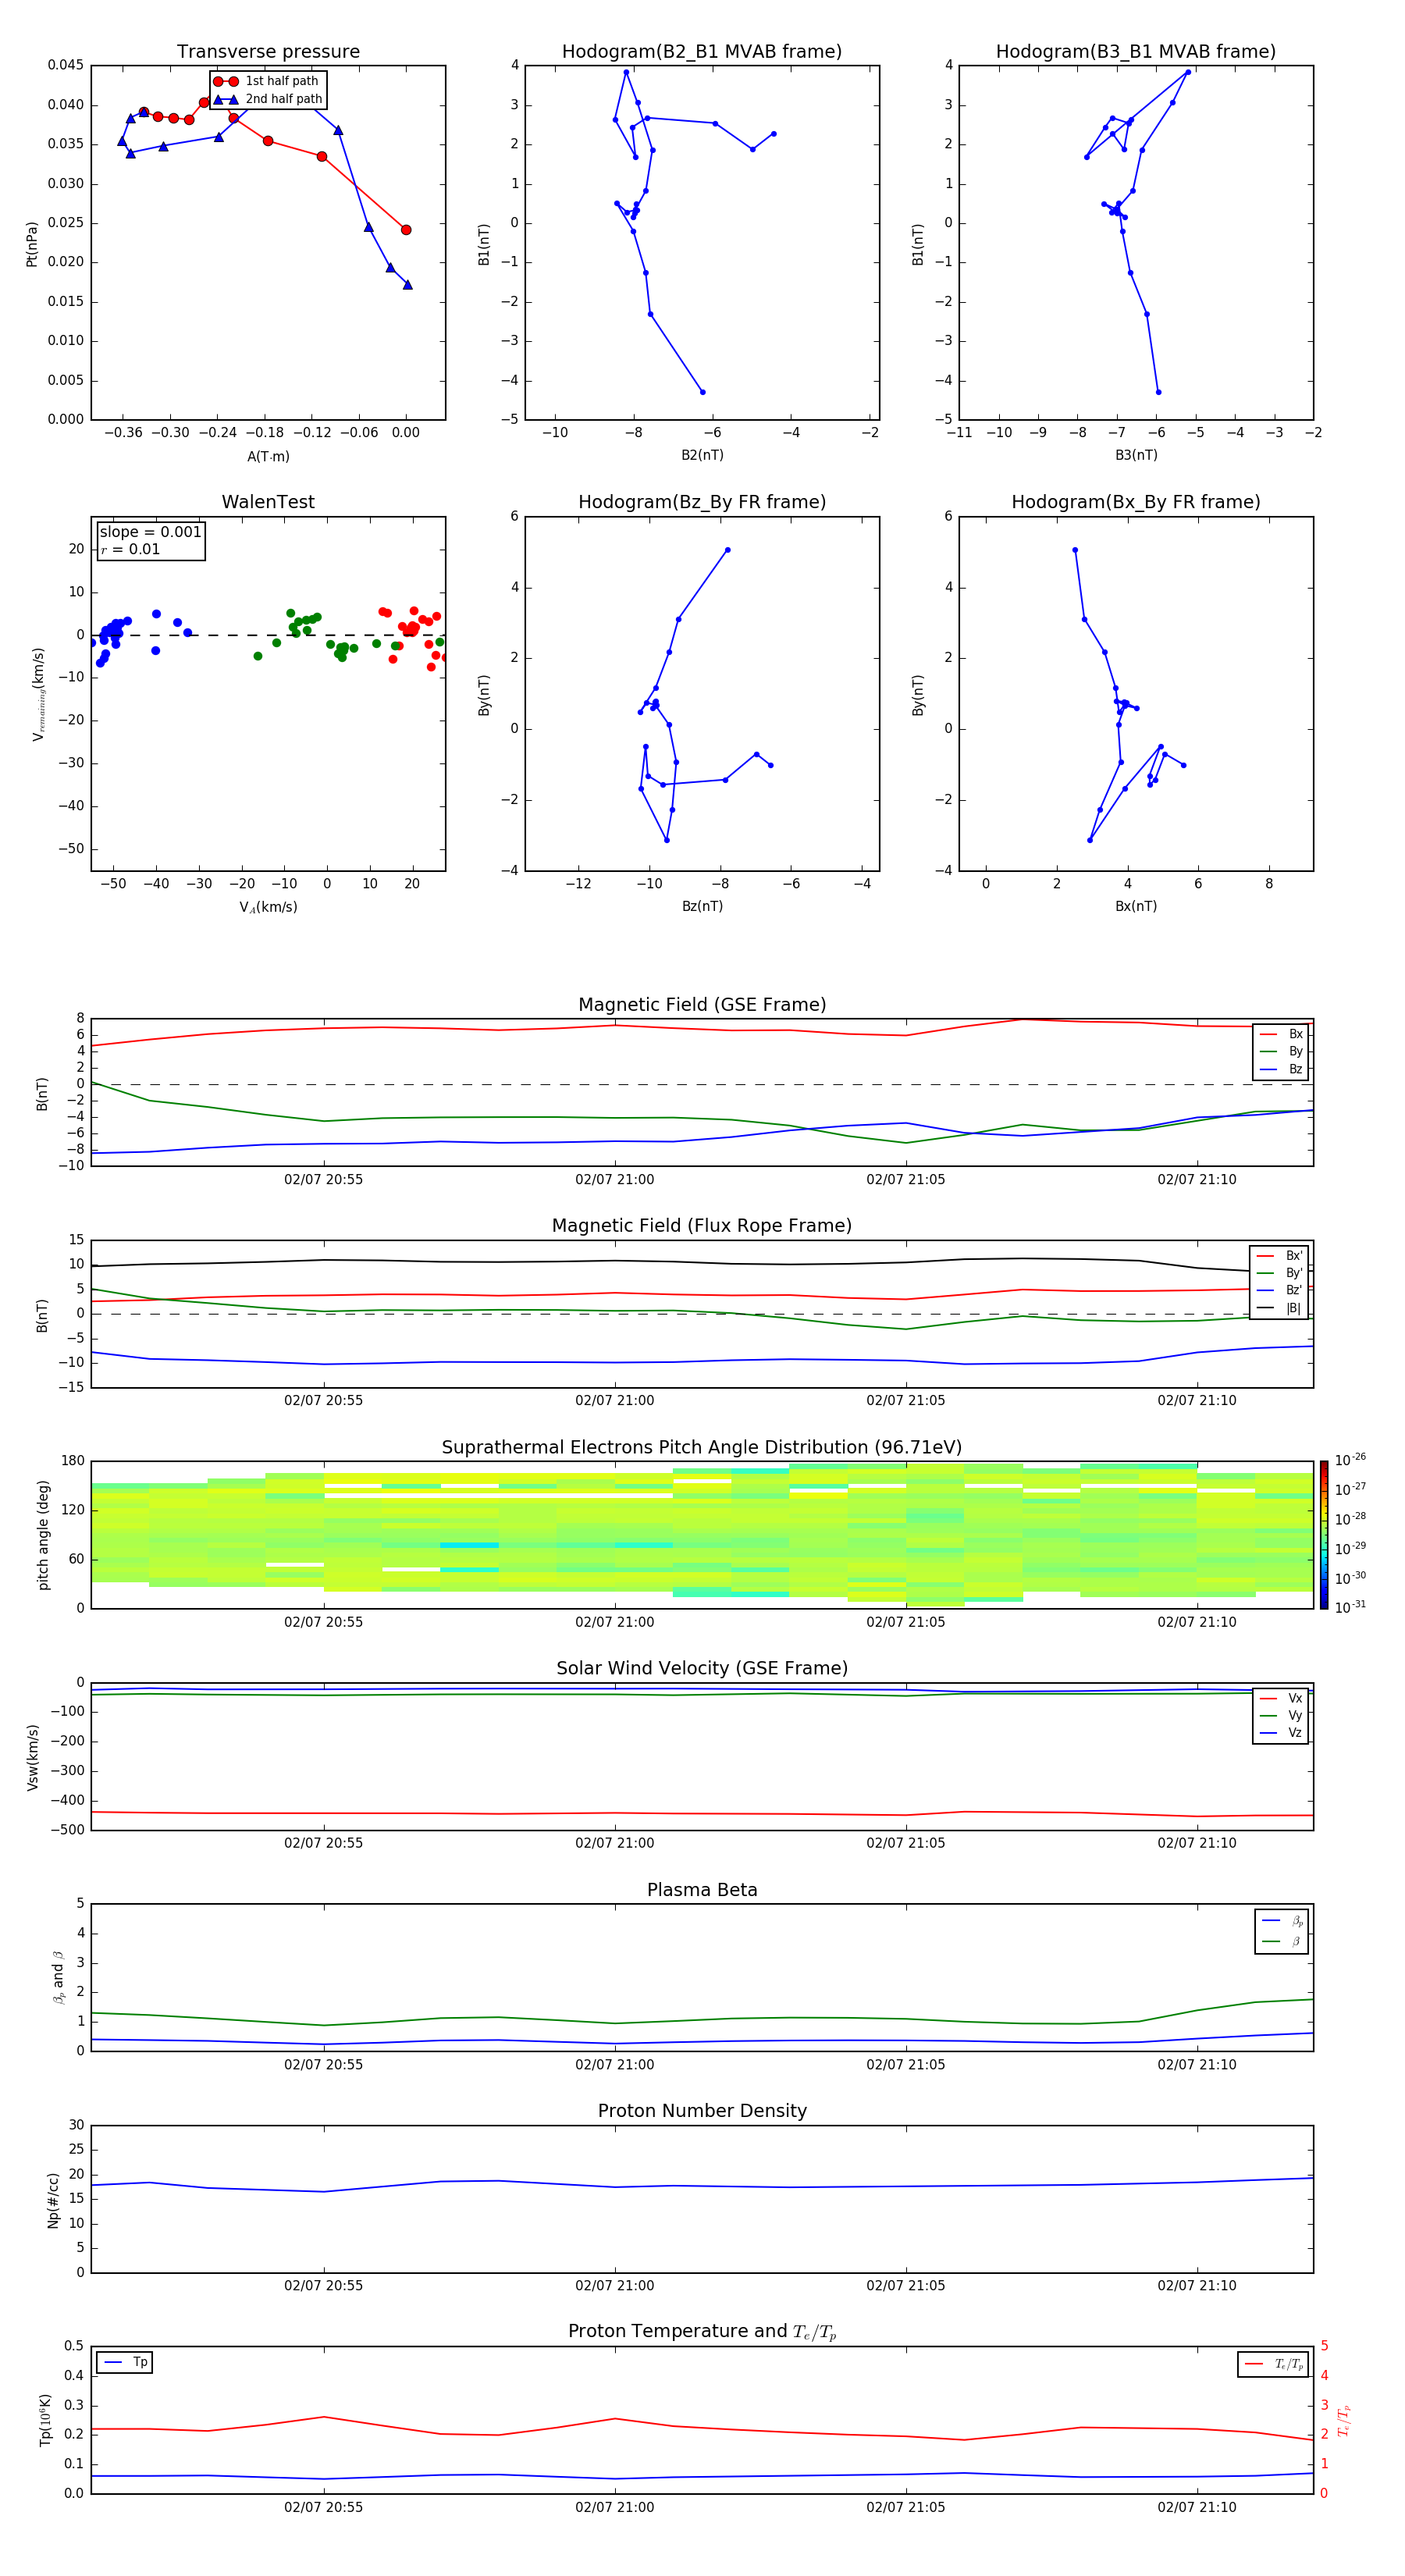Screen dimensions: 1405x2576
Task: Select the "Pt(nPa)" y-axis label
Action: point(32,244)
